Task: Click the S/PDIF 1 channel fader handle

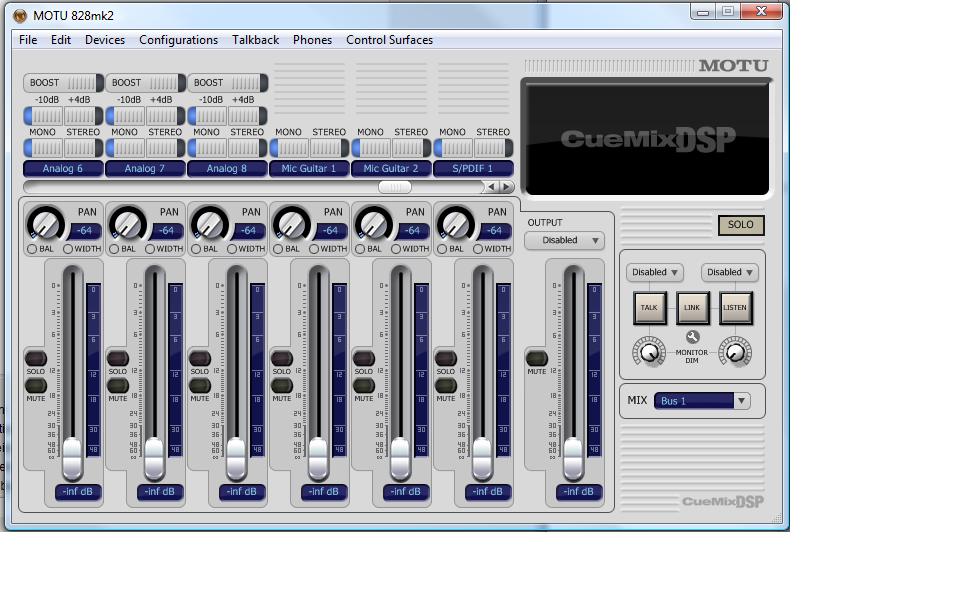Action: (x=482, y=457)
